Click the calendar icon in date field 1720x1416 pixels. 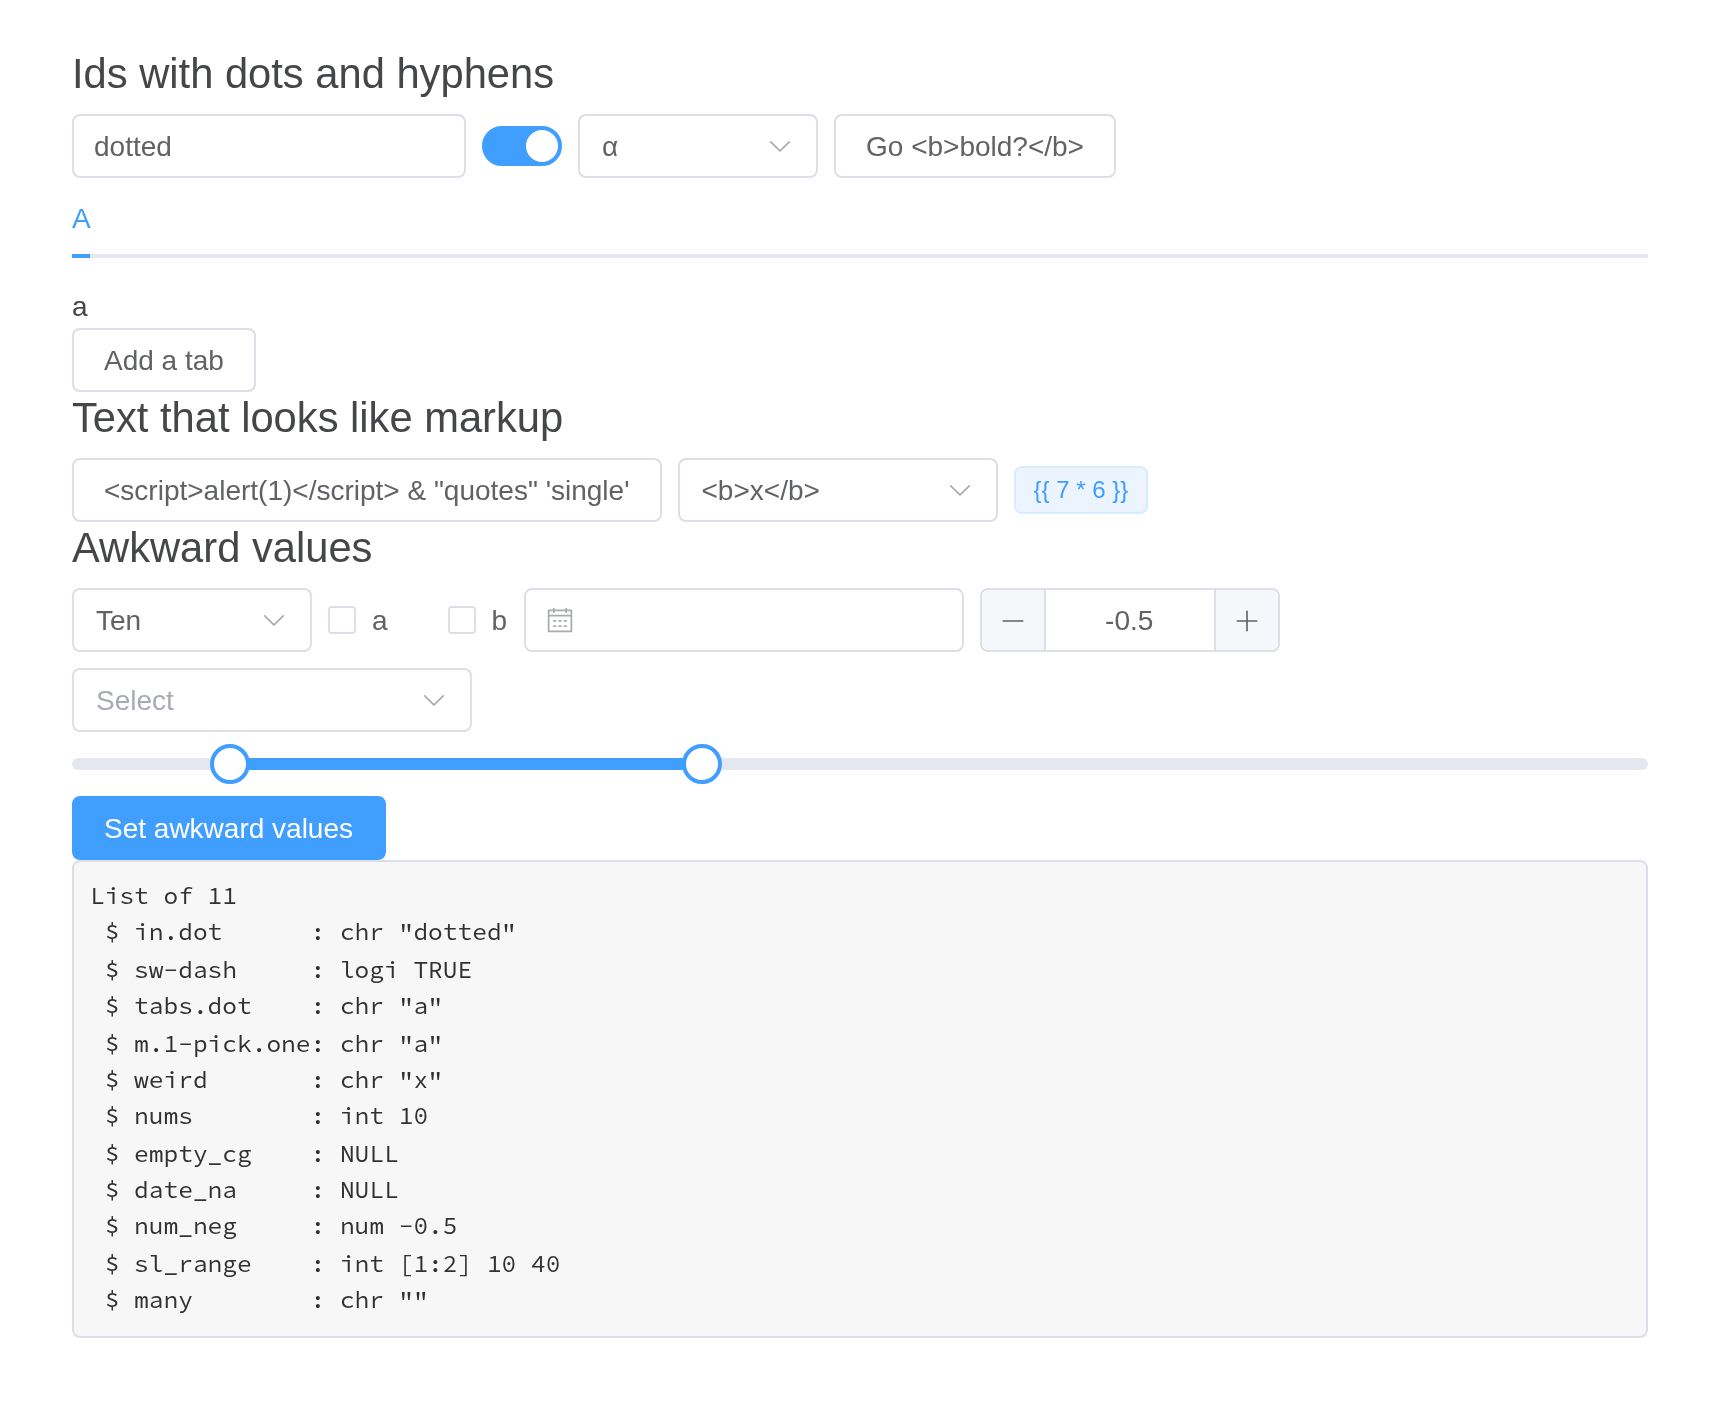(560, 620)
